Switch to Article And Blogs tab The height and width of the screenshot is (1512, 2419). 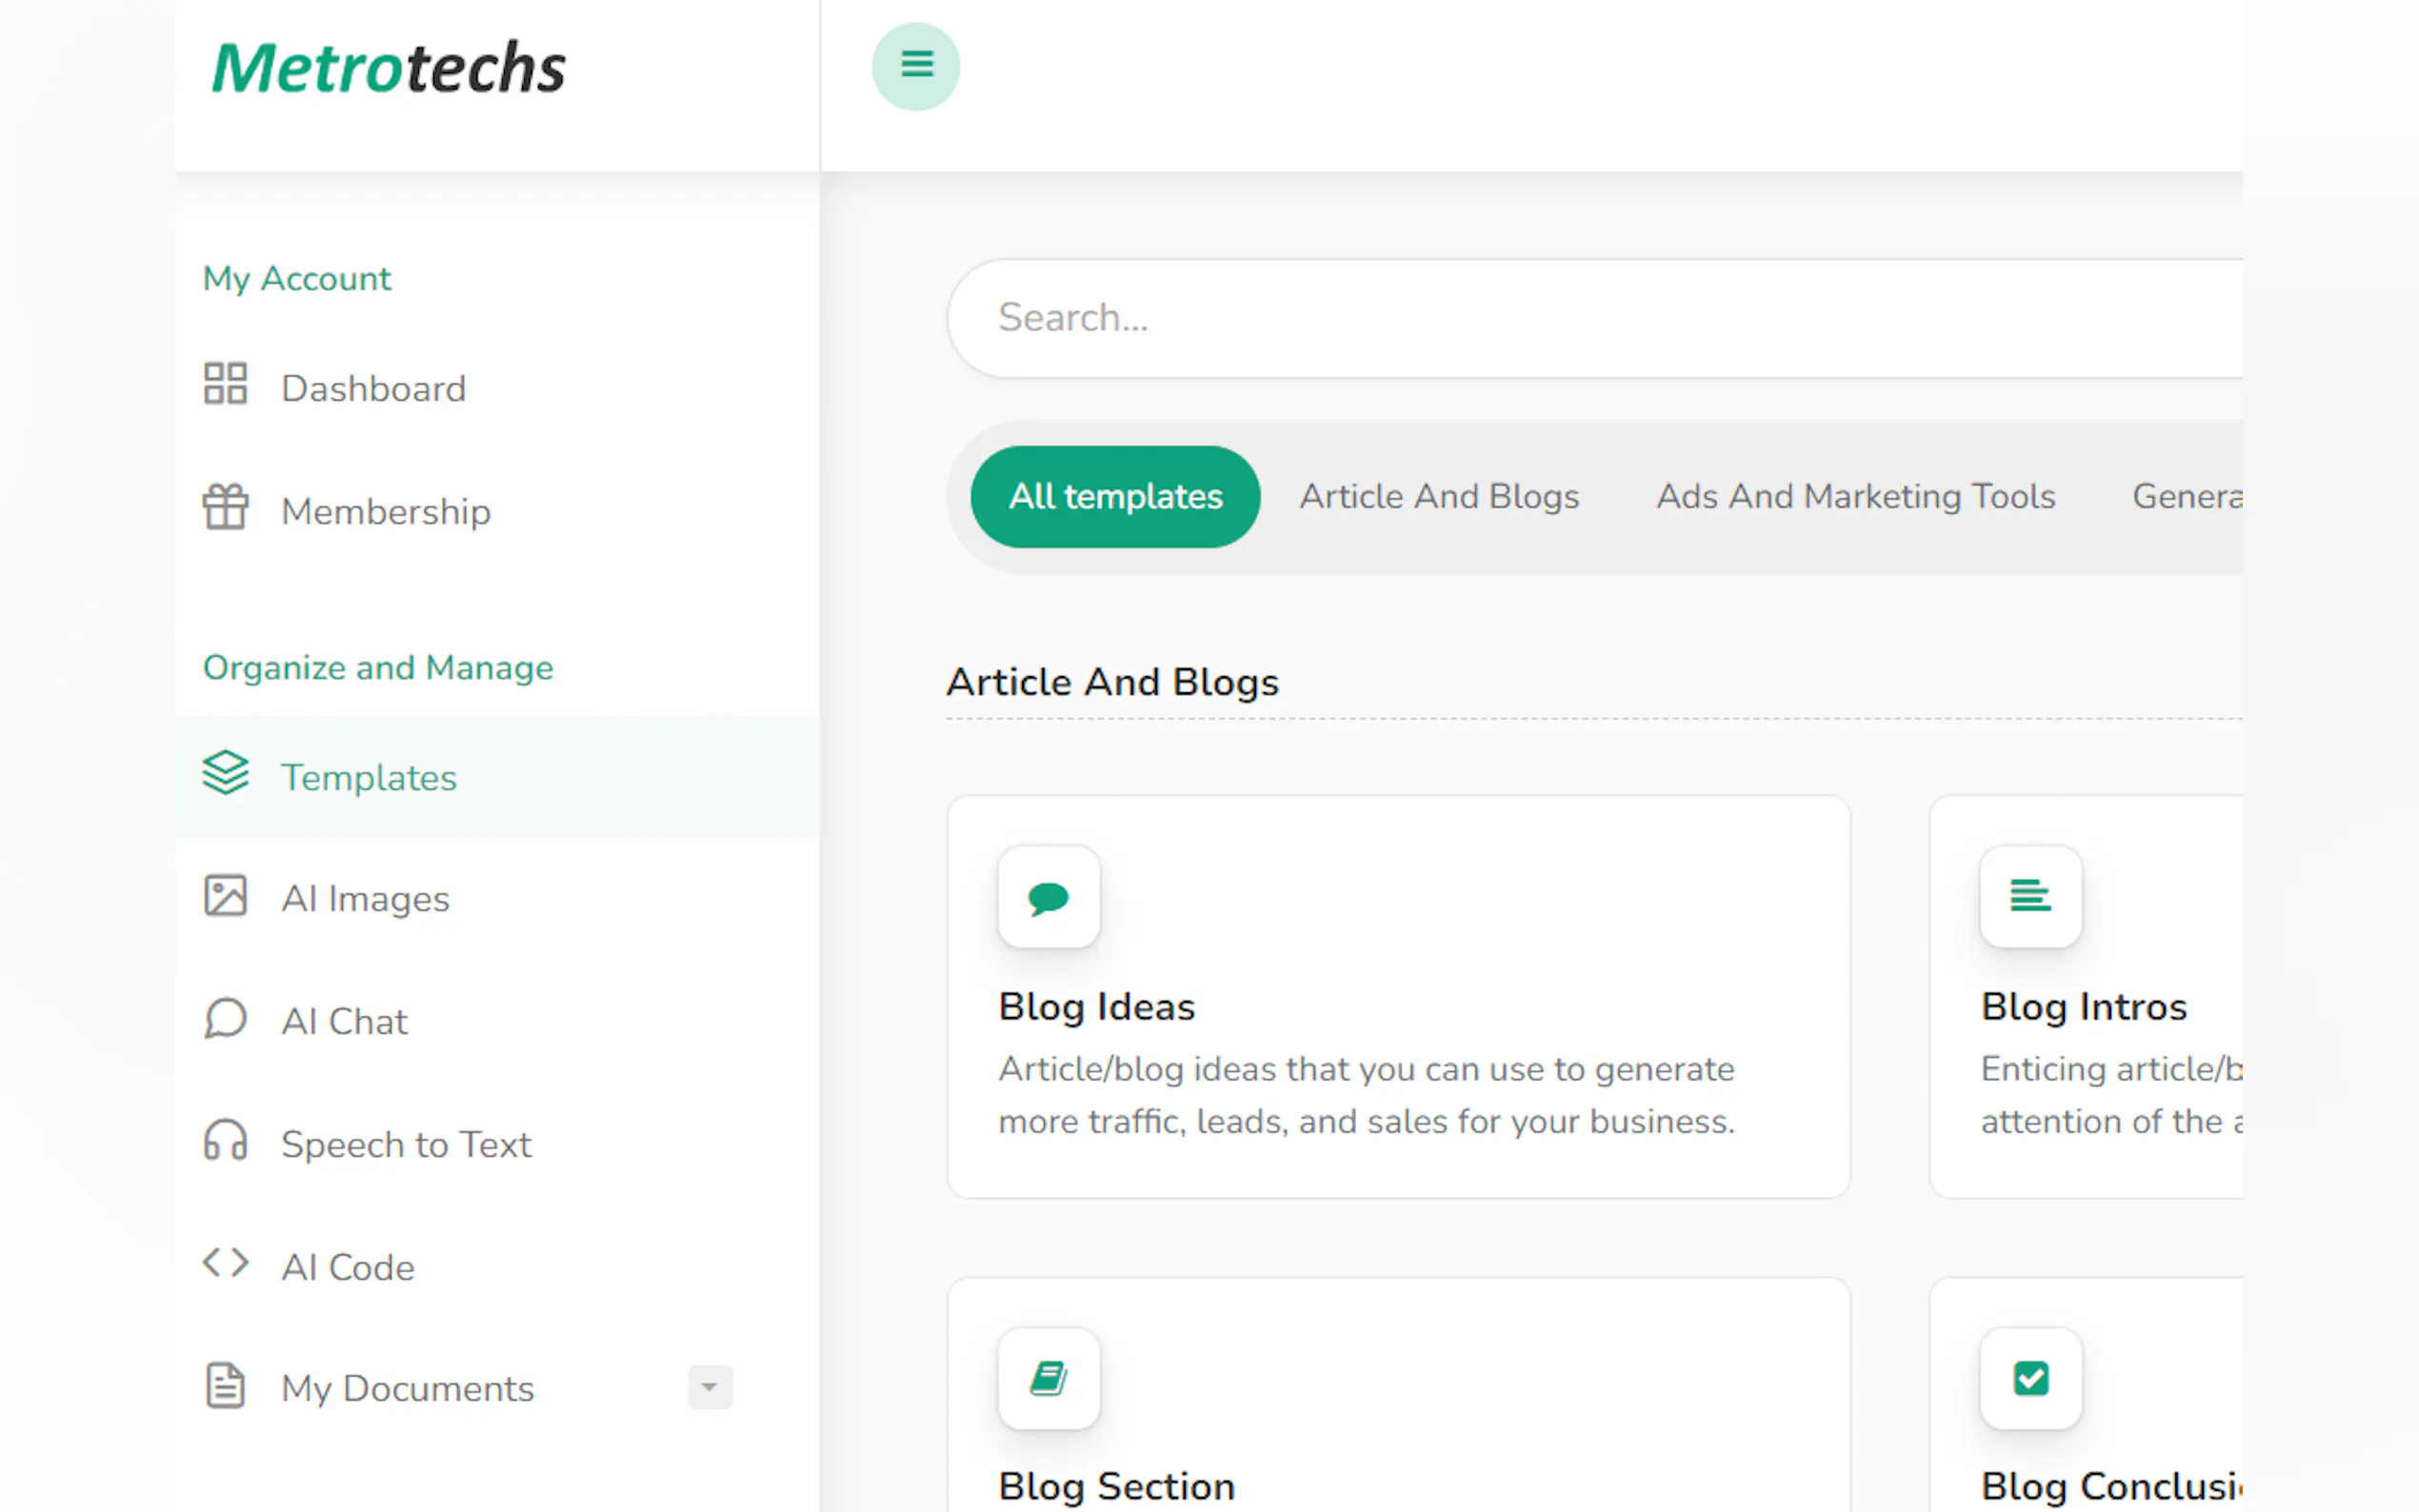[1439, 497]
